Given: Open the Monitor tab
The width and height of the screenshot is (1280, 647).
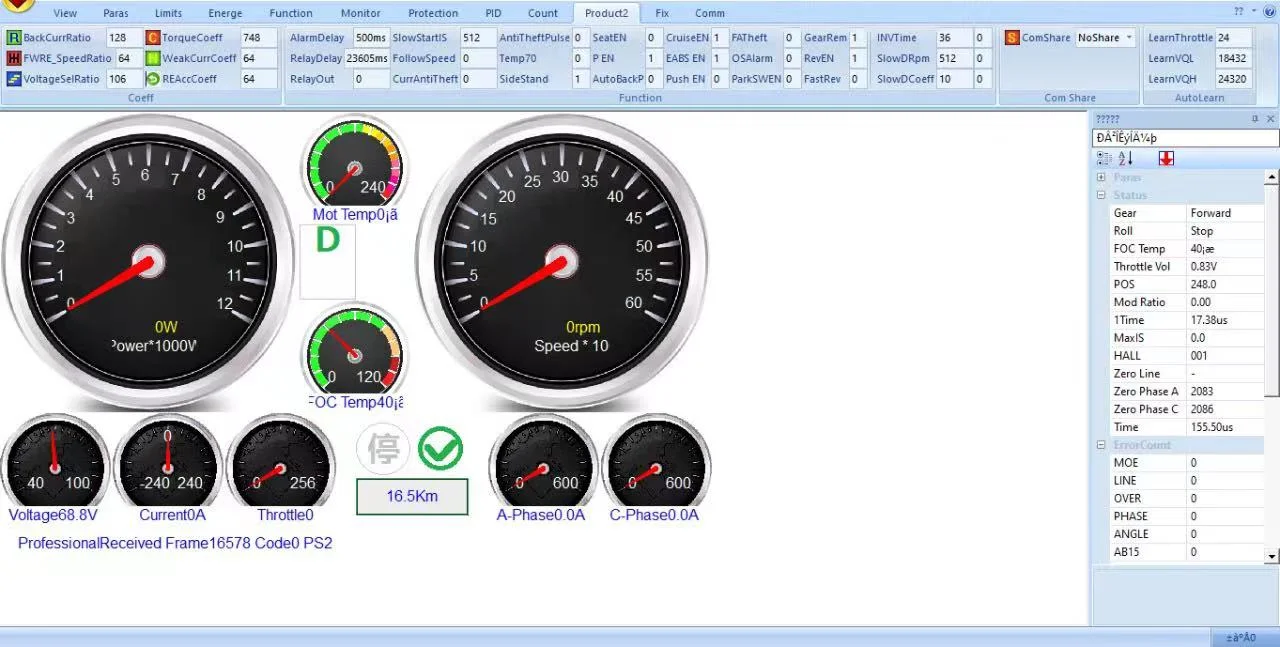Looking at the screenshot, I should coord(360,14).
